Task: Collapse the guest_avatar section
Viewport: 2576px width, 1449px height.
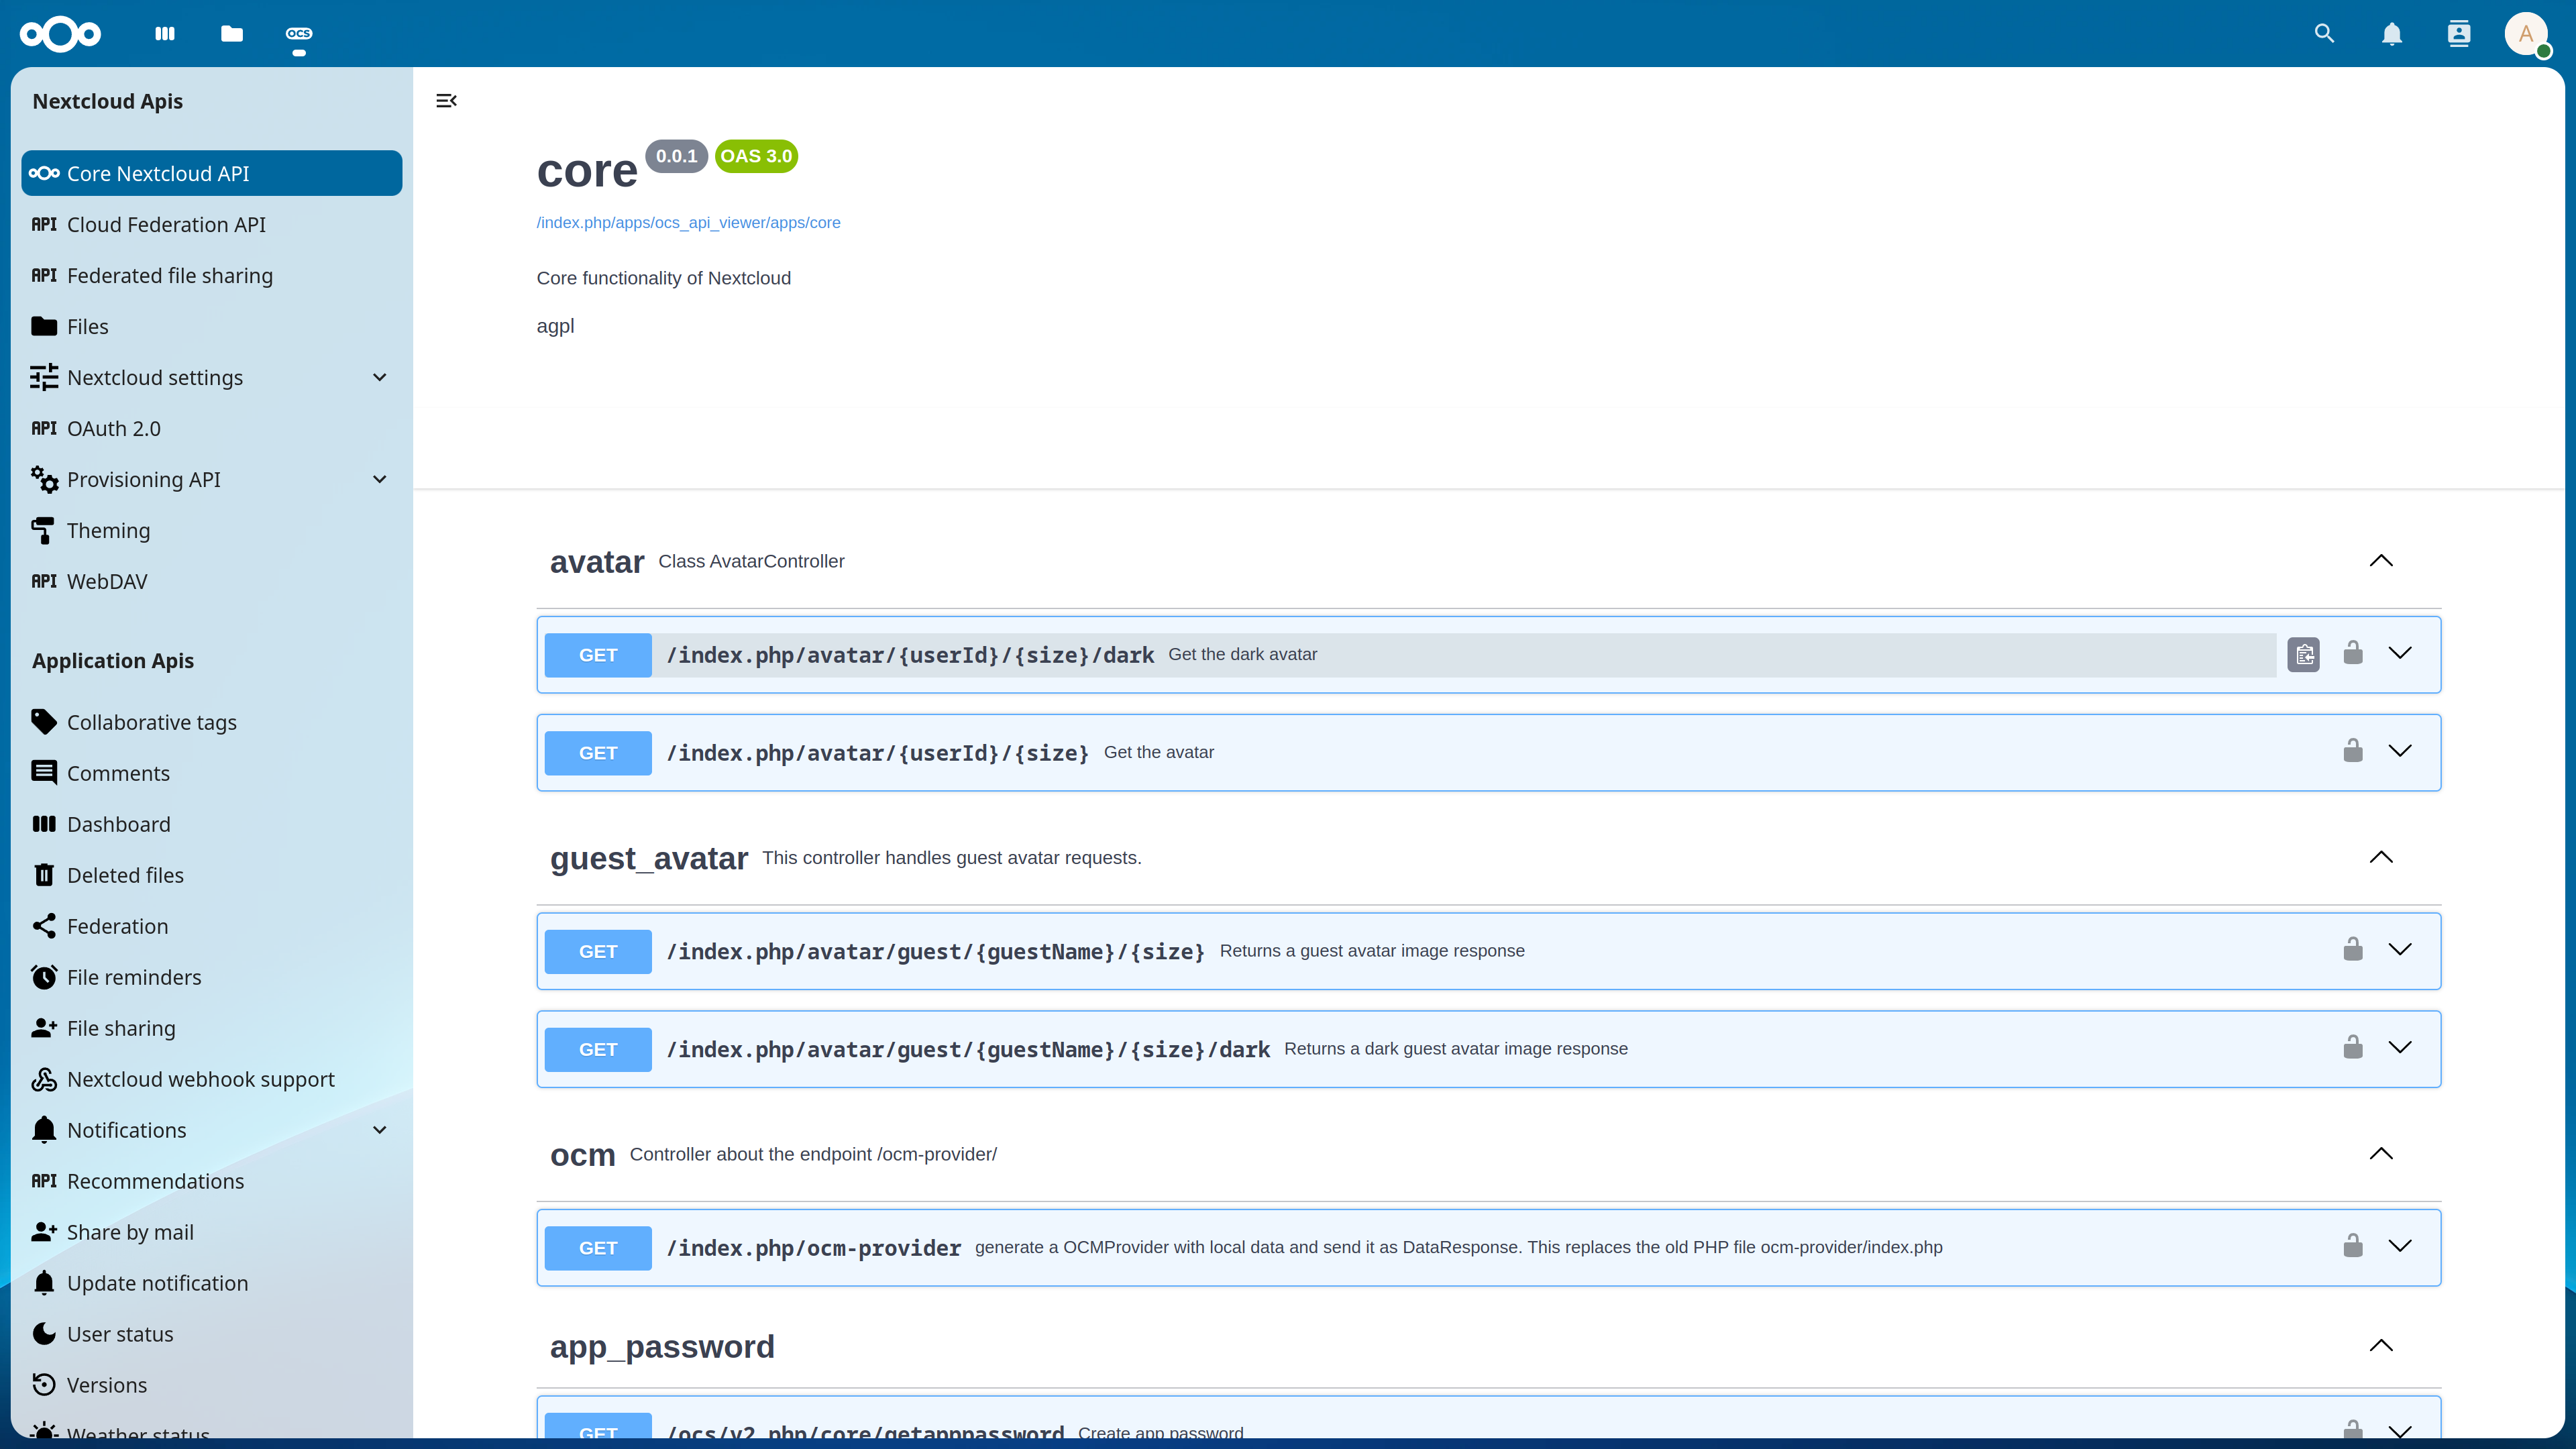Action: click(2381, 857)
